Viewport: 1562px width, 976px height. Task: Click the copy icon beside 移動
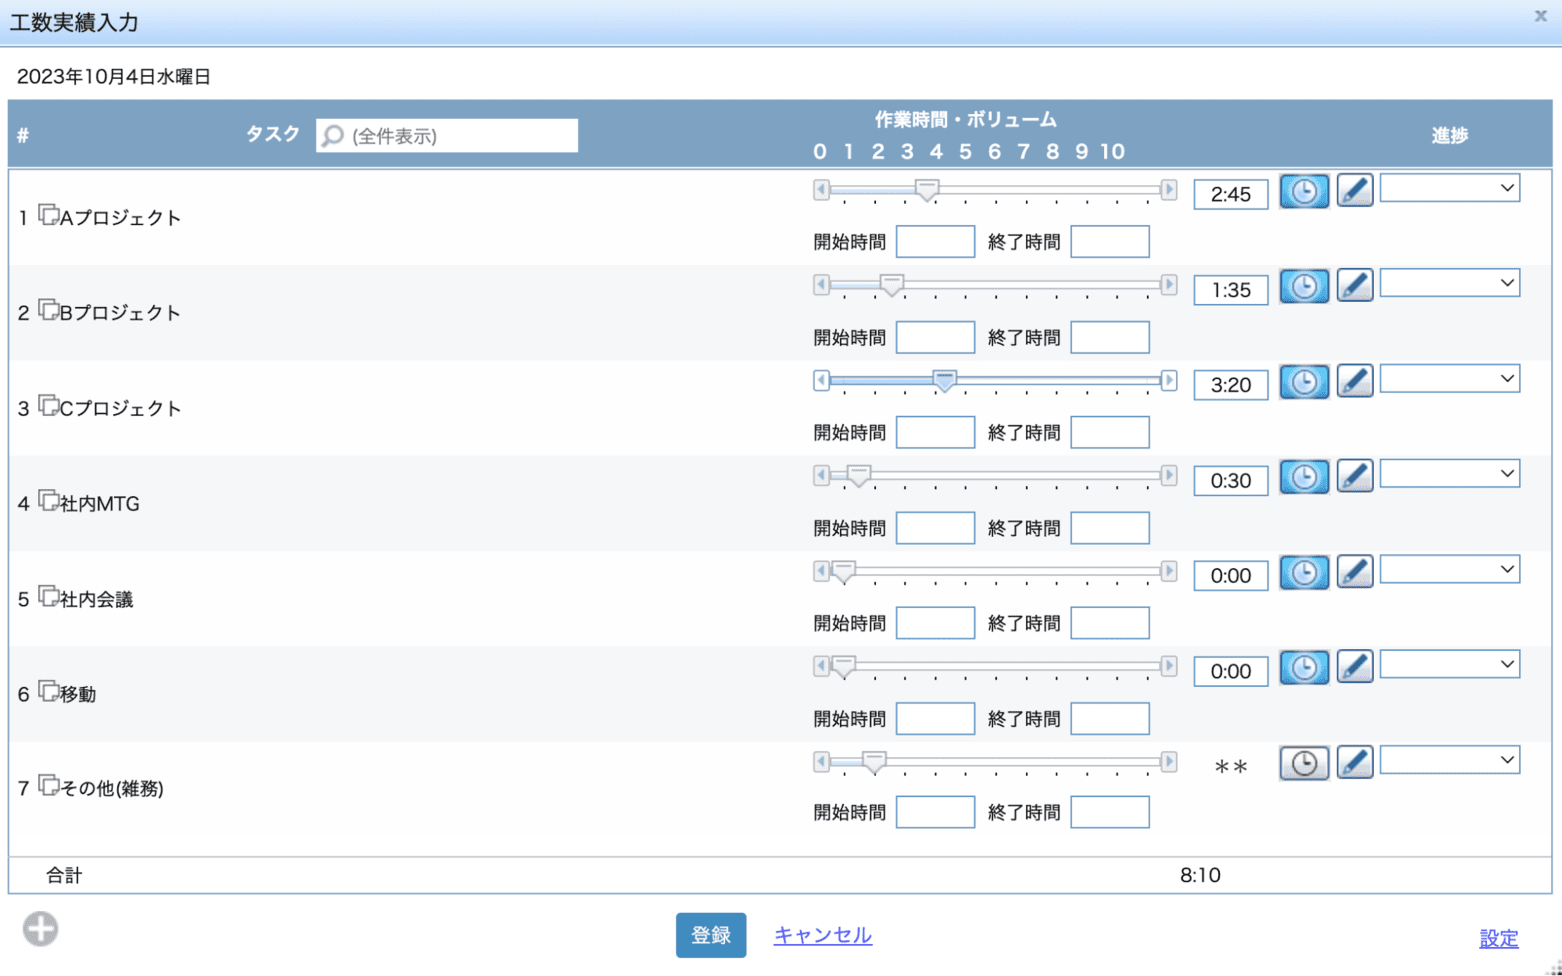pos(48,691)
